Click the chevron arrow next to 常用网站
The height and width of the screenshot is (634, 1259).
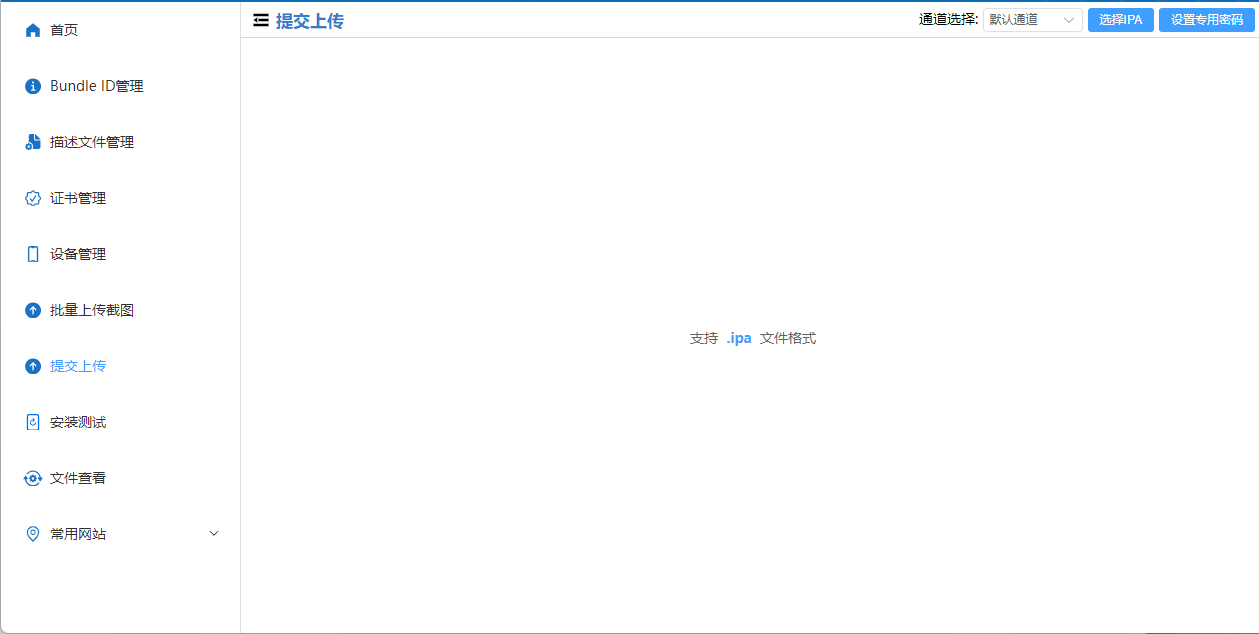point(214,534)
